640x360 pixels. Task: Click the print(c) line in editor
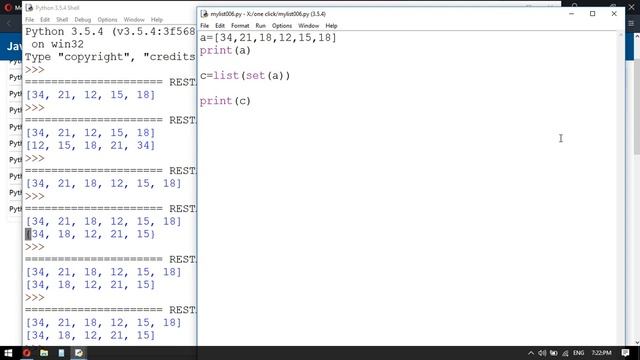(225, 101)
